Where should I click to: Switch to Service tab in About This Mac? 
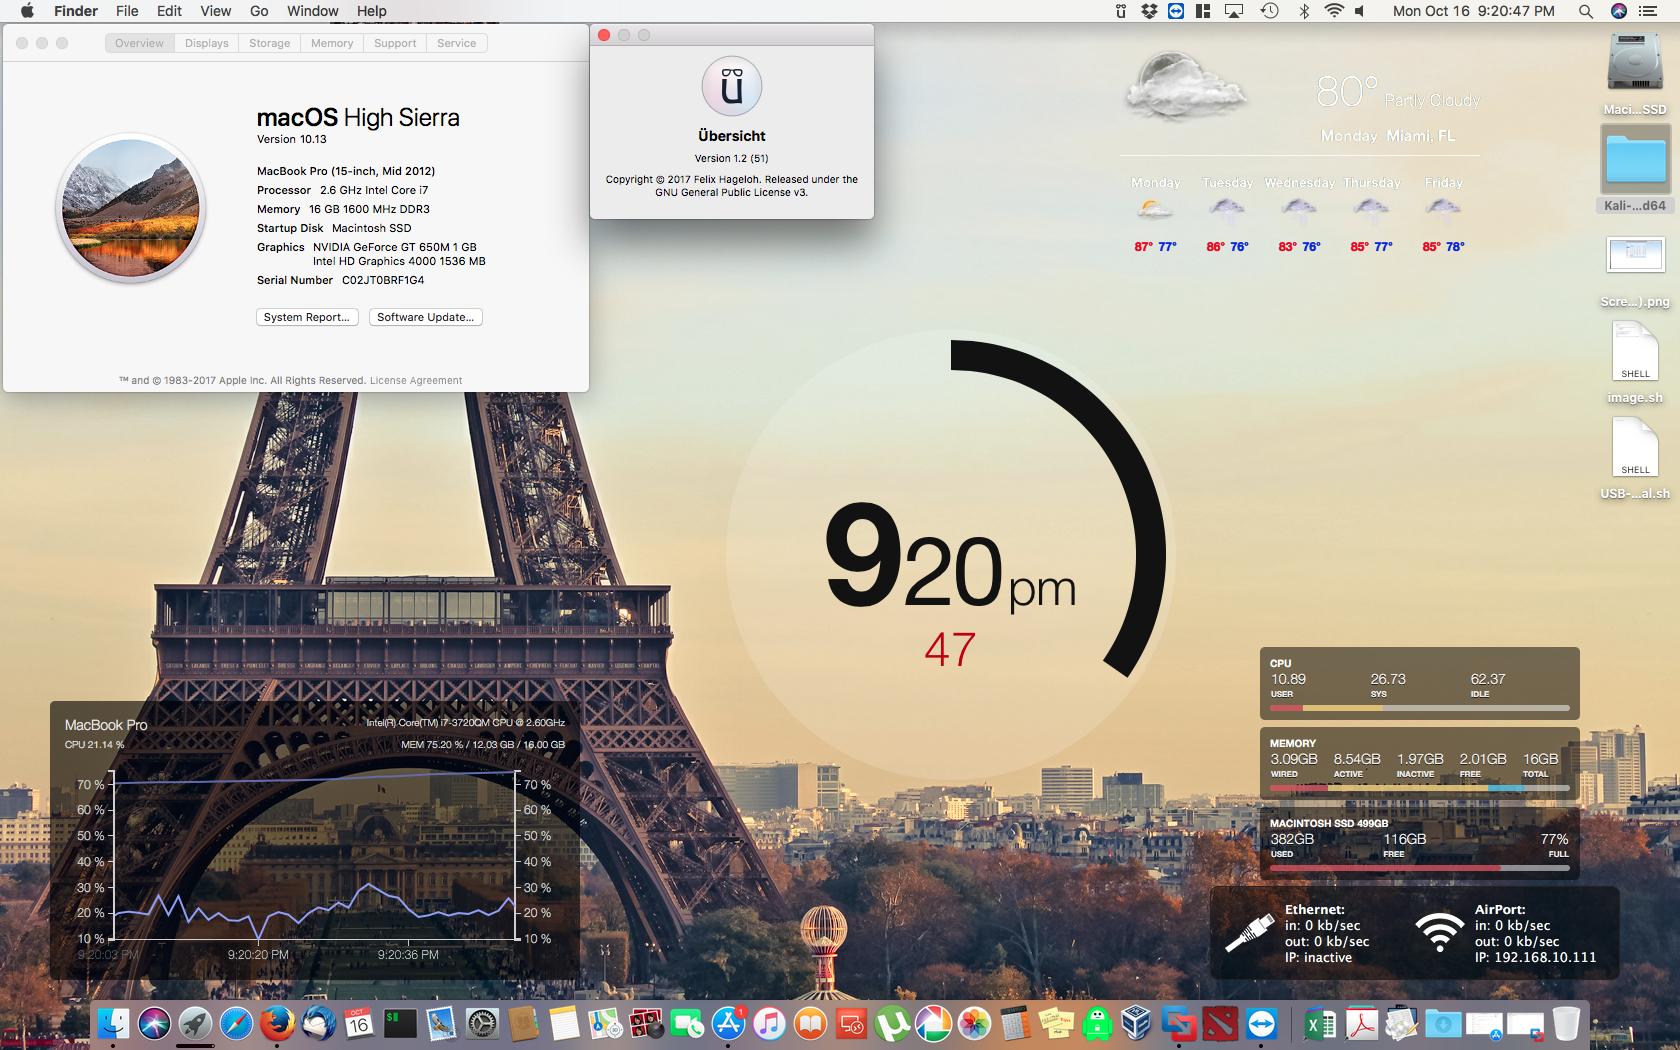click(x=457, y=43)
